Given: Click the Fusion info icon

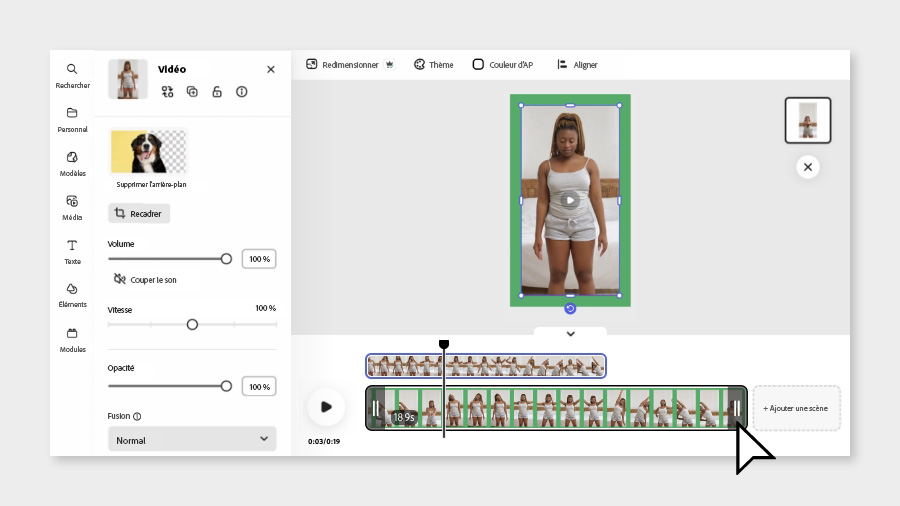Looking at the screenshot, I should pos(137,417).
